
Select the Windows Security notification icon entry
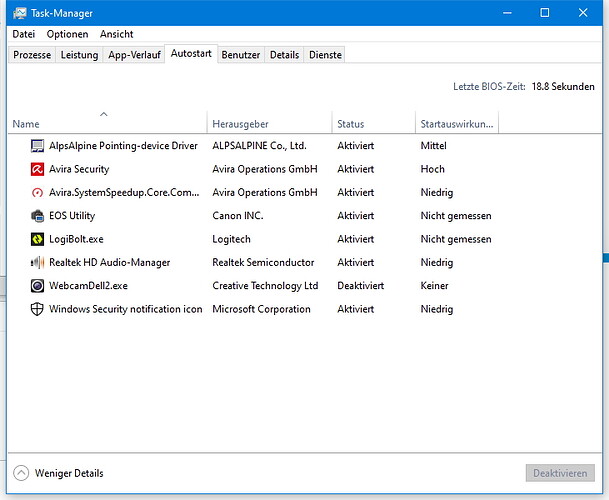(x=125, y=309)
